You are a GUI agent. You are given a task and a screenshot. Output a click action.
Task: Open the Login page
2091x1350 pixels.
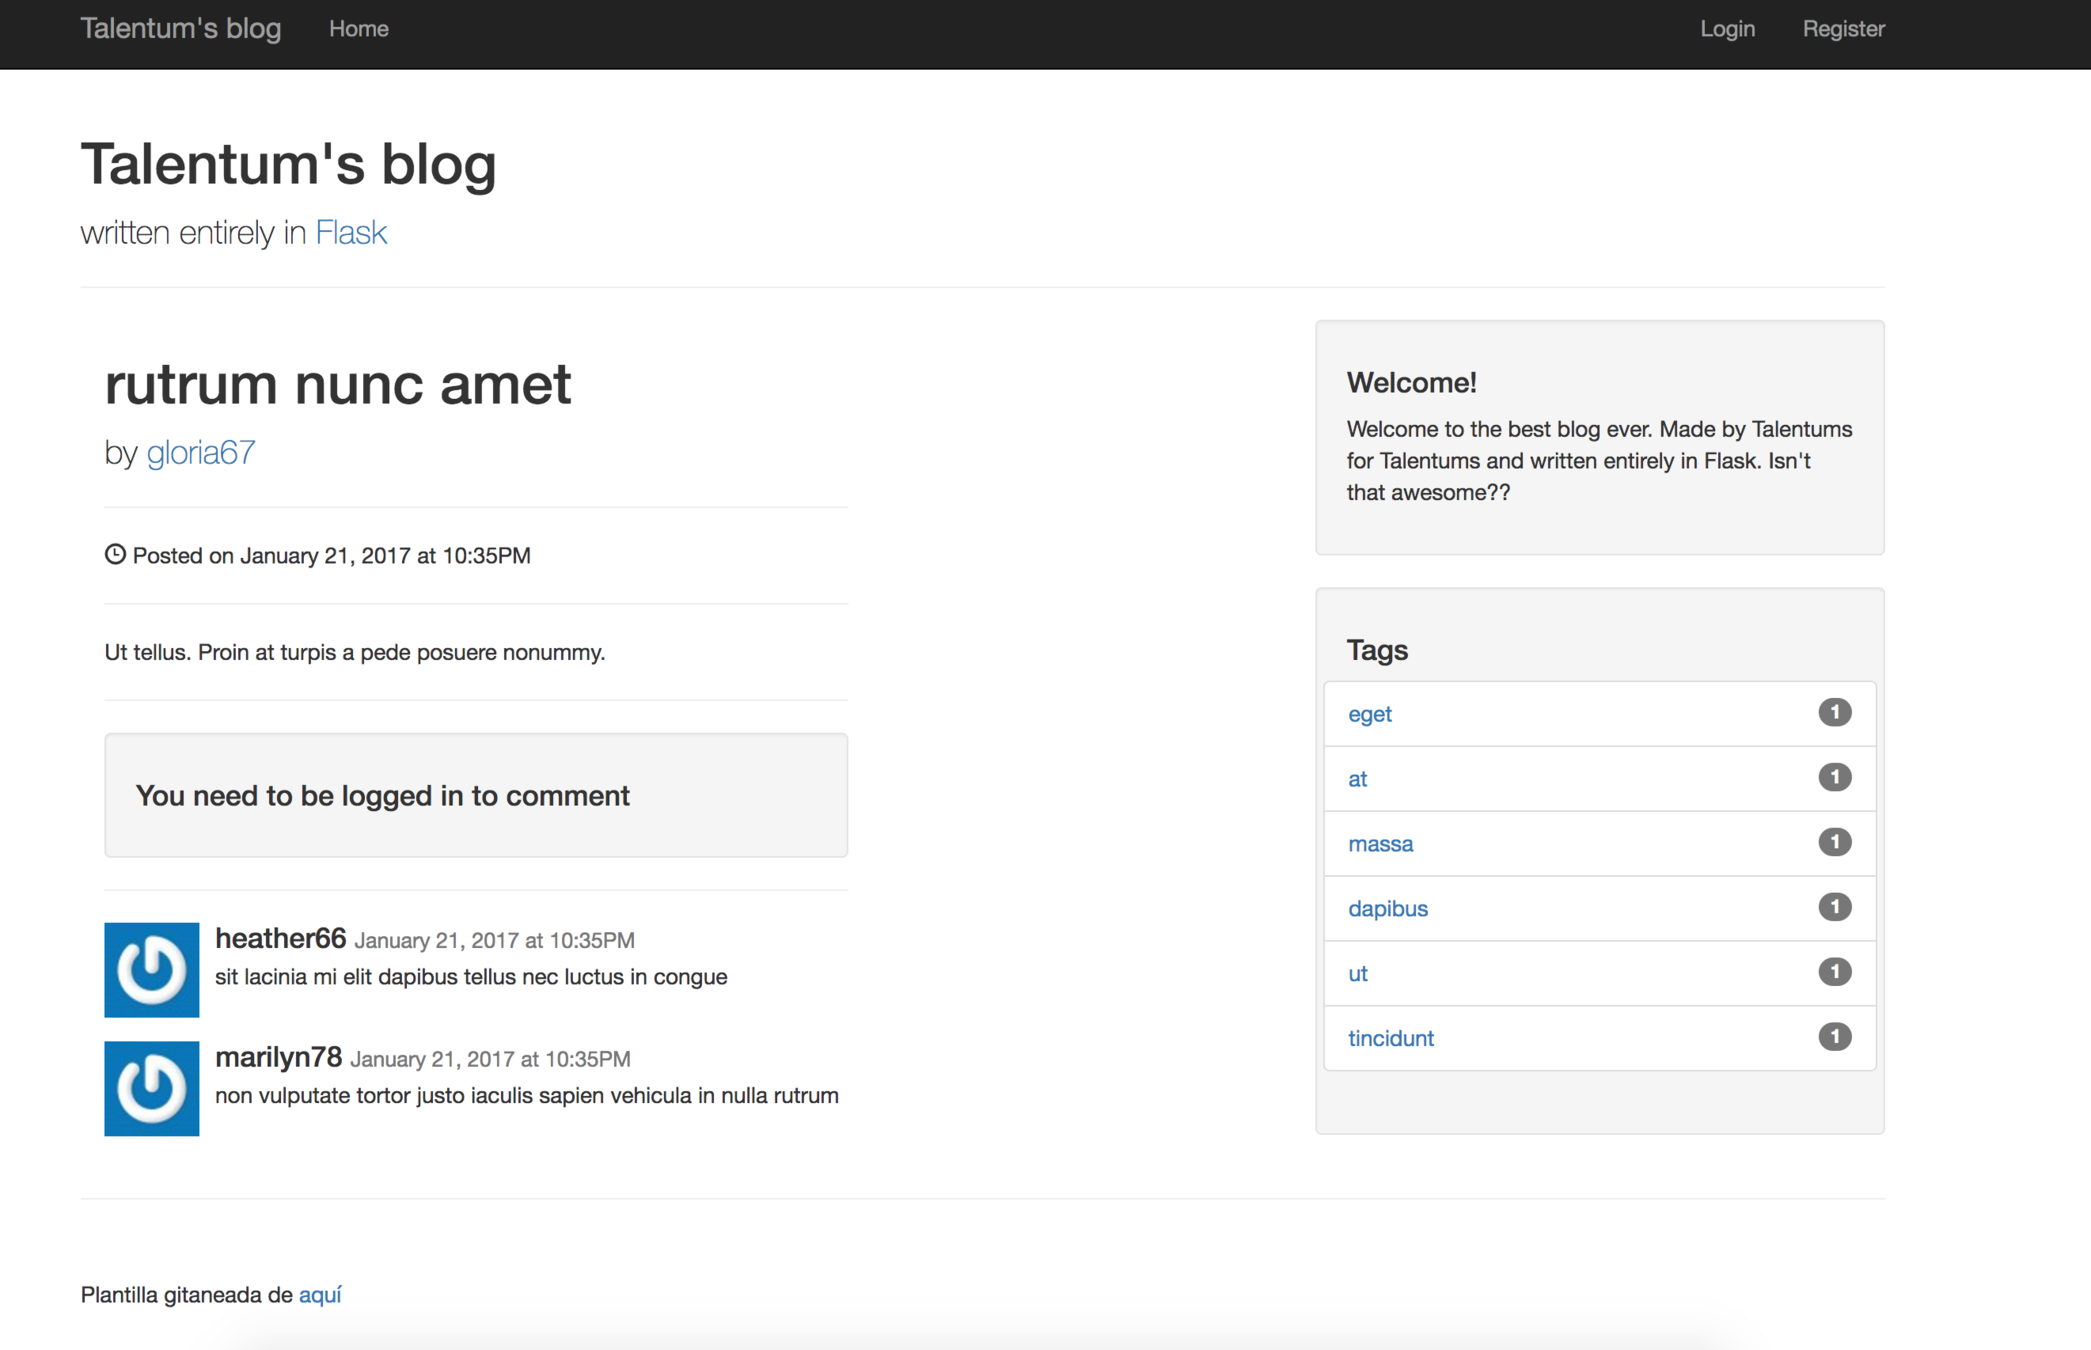(1727, 29)
